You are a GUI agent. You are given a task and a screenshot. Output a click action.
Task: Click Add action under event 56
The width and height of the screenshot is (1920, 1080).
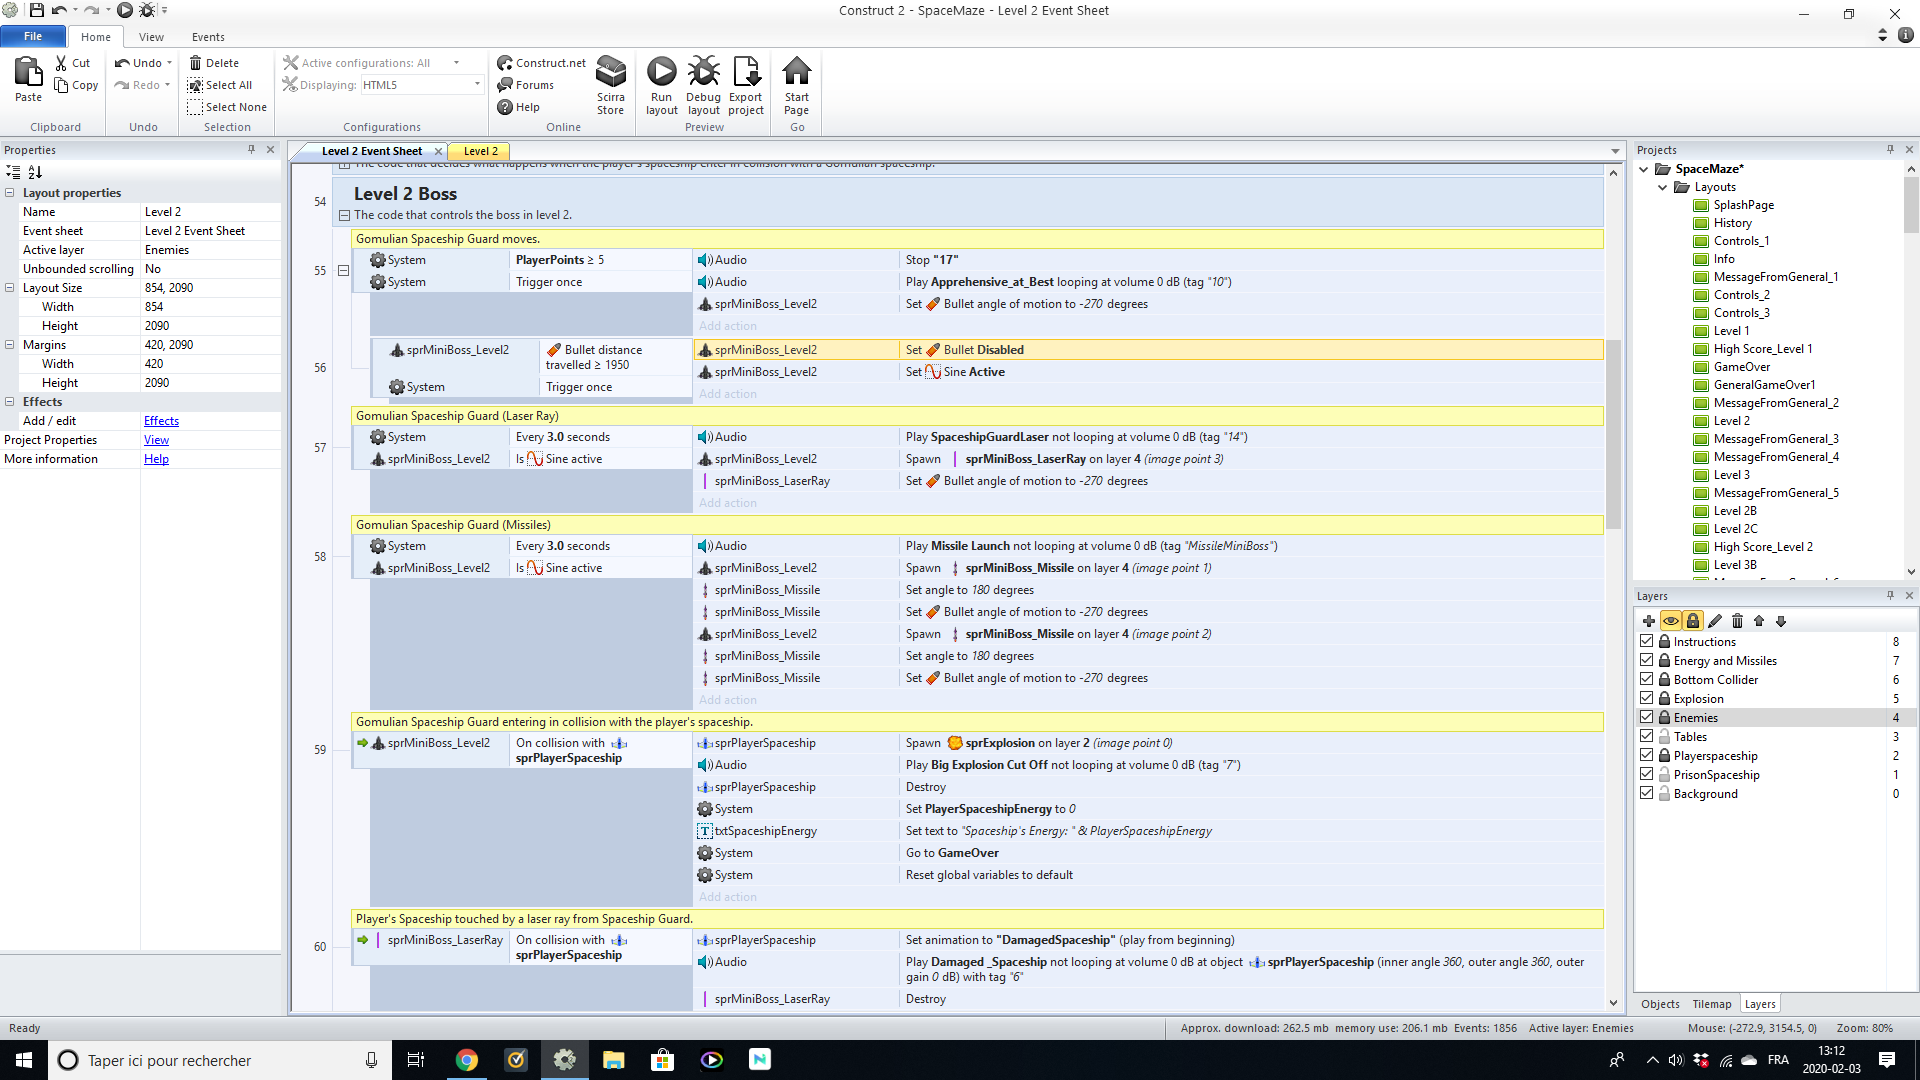(x=728, y=394)
